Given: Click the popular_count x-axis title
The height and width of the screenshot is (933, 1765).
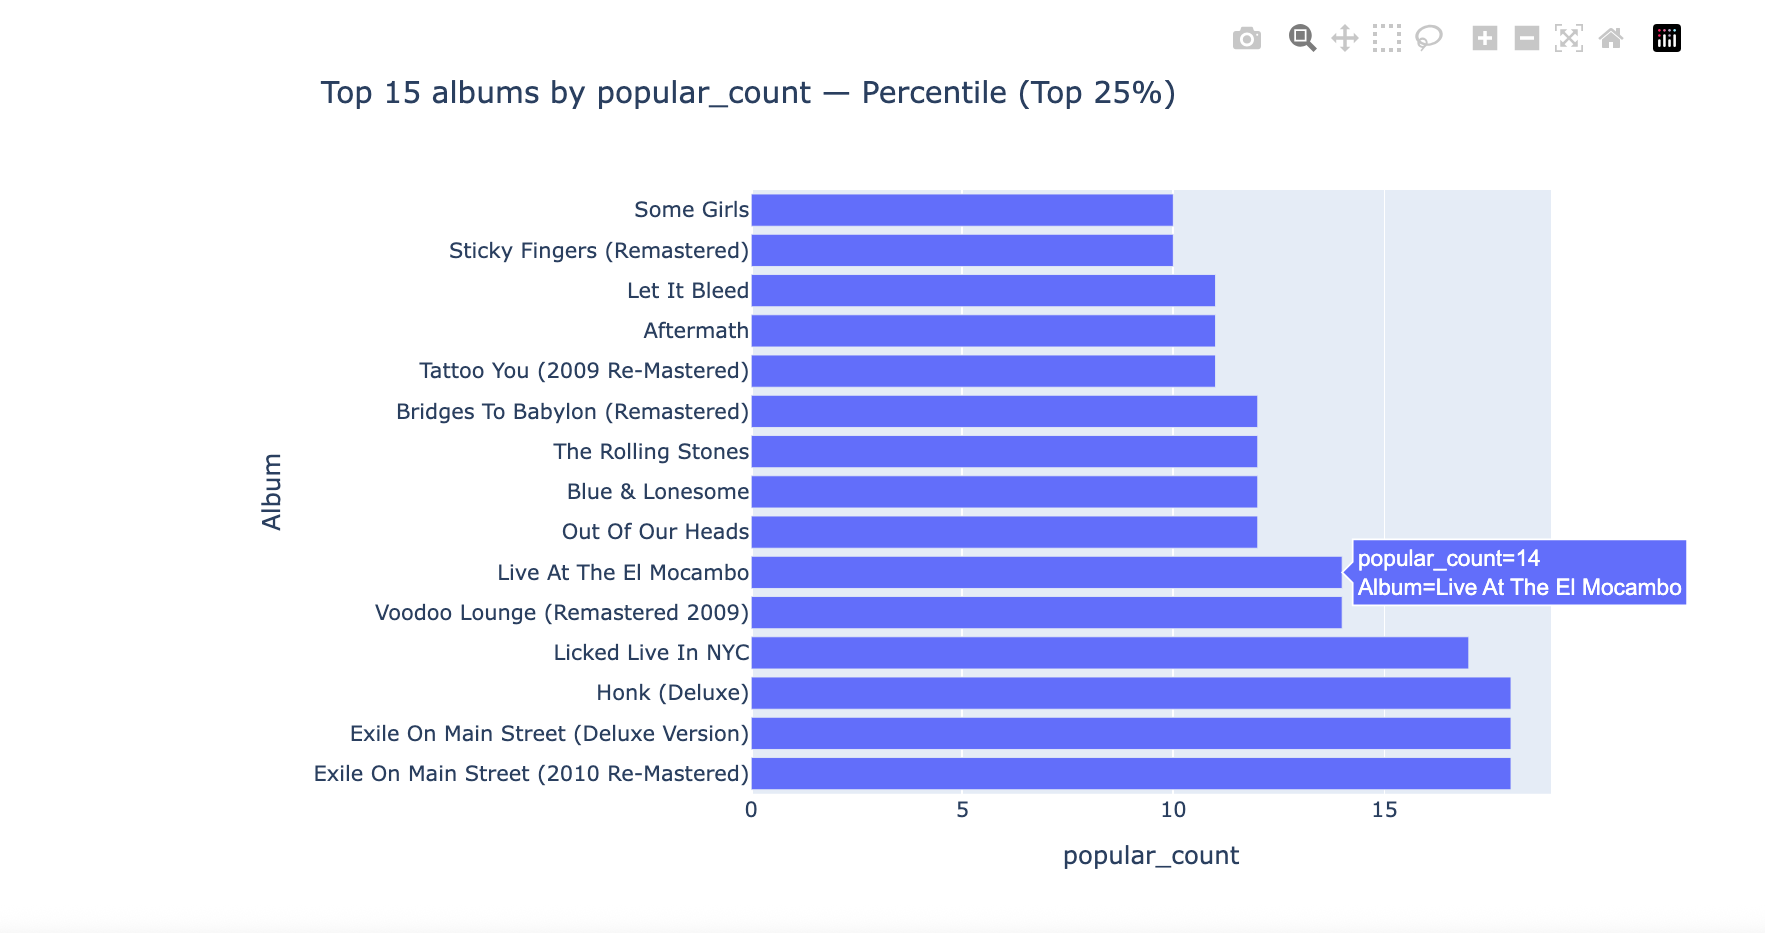Looking at the screenshot, I should tap(1150, 856).
